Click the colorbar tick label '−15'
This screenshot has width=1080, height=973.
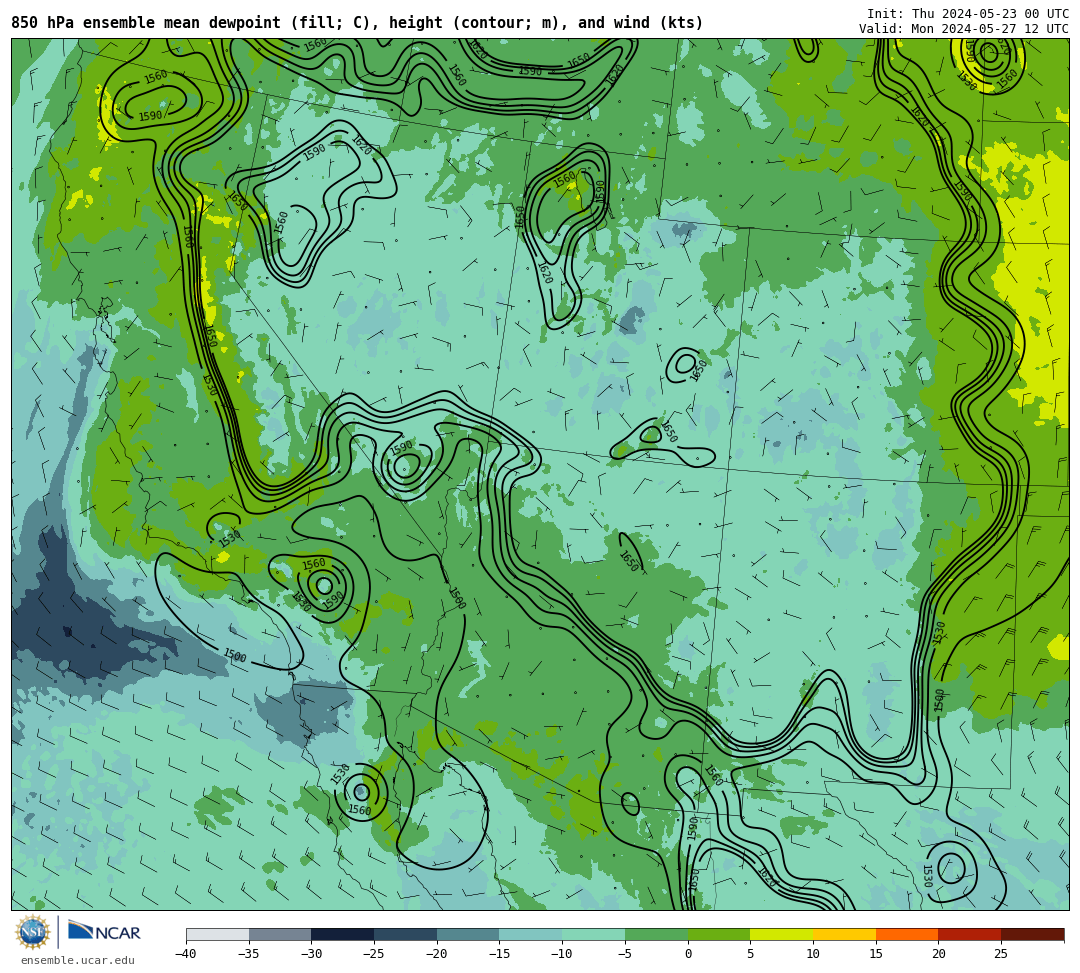pyautogui.click(x=499, y=954)
